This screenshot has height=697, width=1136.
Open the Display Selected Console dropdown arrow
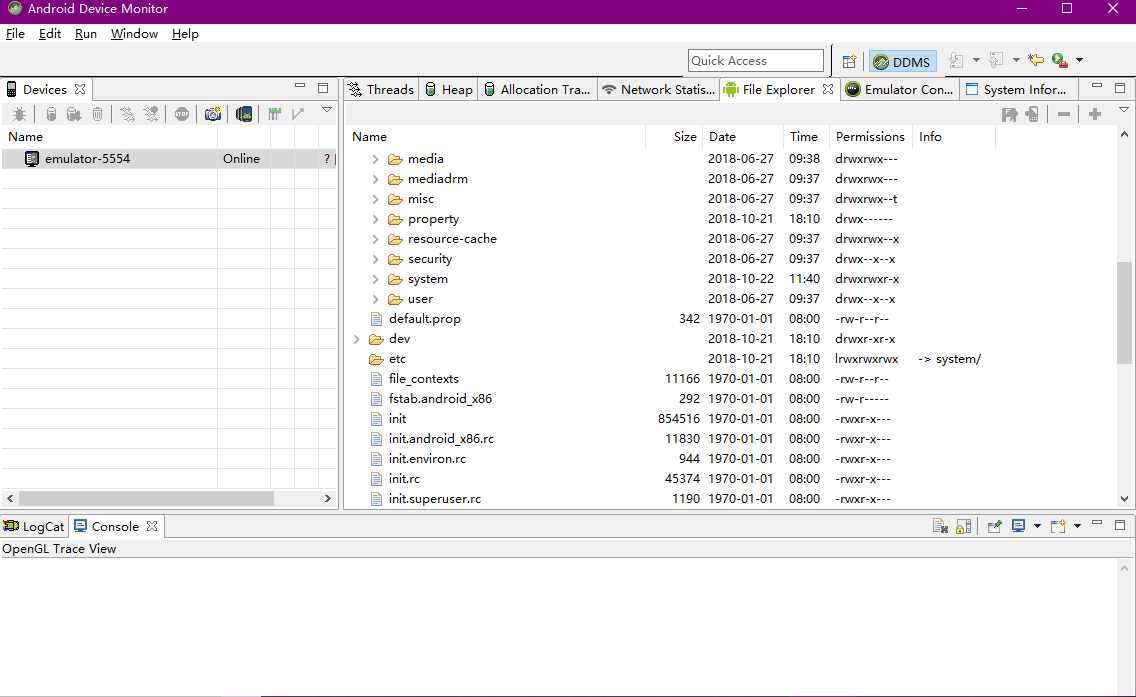1037,526
